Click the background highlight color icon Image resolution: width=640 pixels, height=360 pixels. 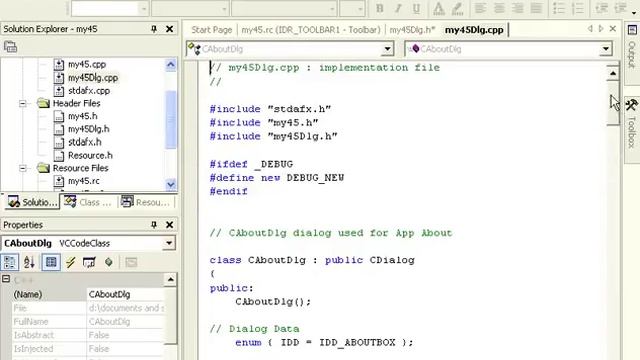click(x=457, y=8)
